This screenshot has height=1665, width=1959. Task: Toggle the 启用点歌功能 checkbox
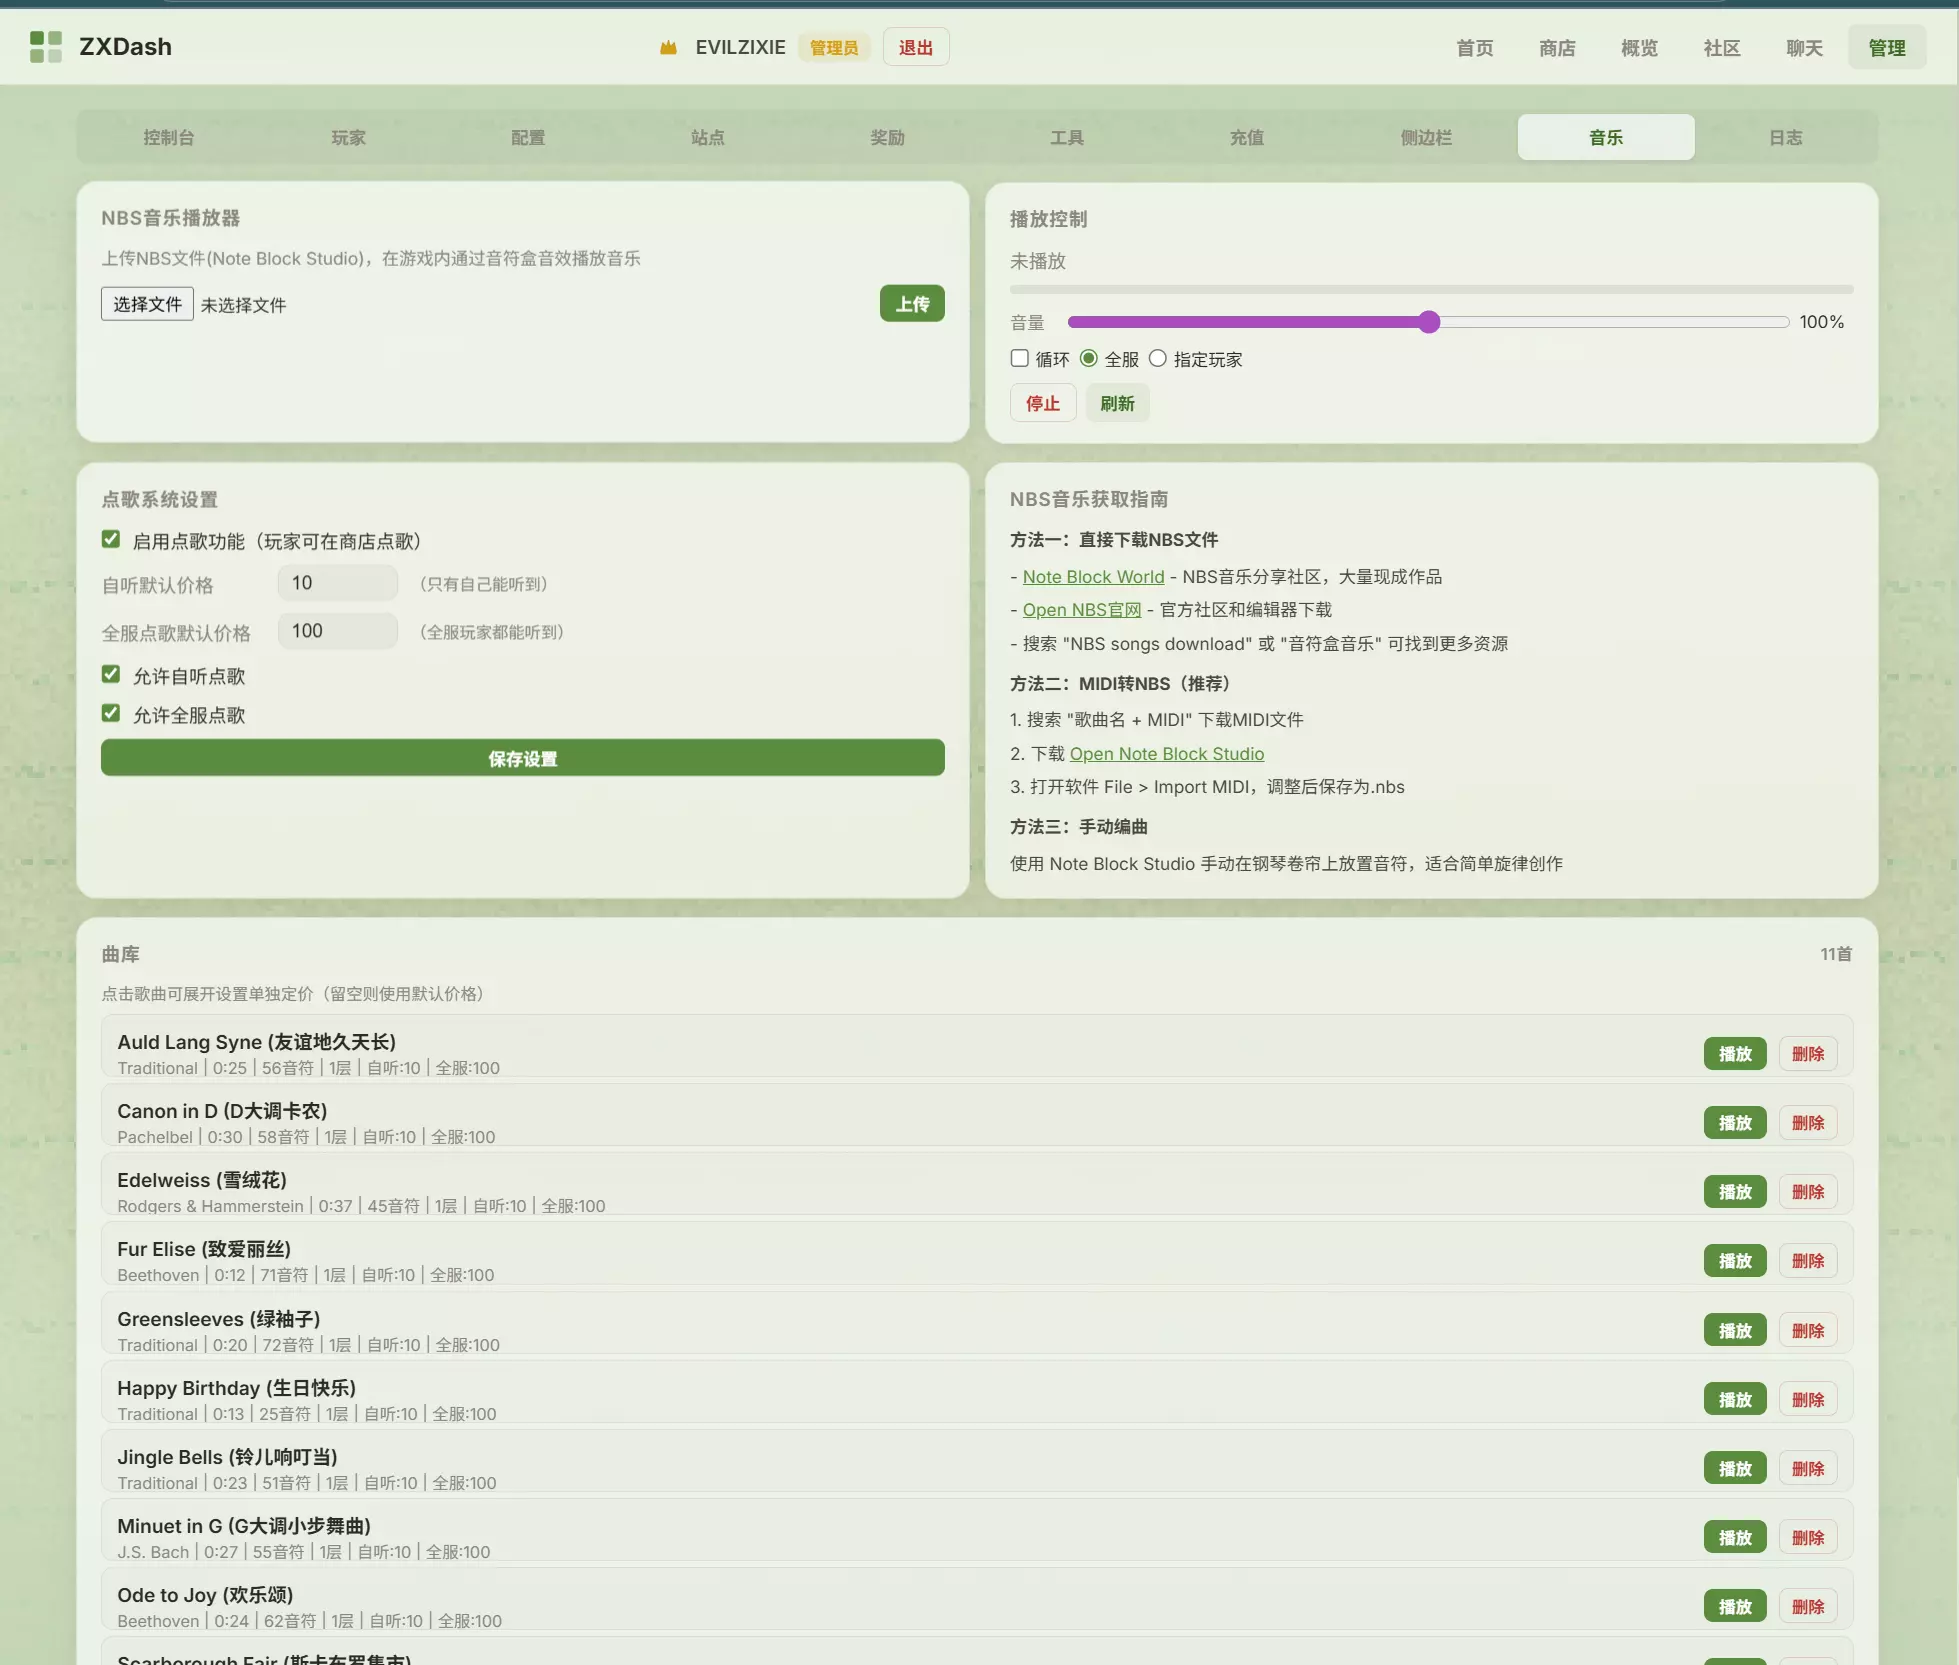(111, 540)
